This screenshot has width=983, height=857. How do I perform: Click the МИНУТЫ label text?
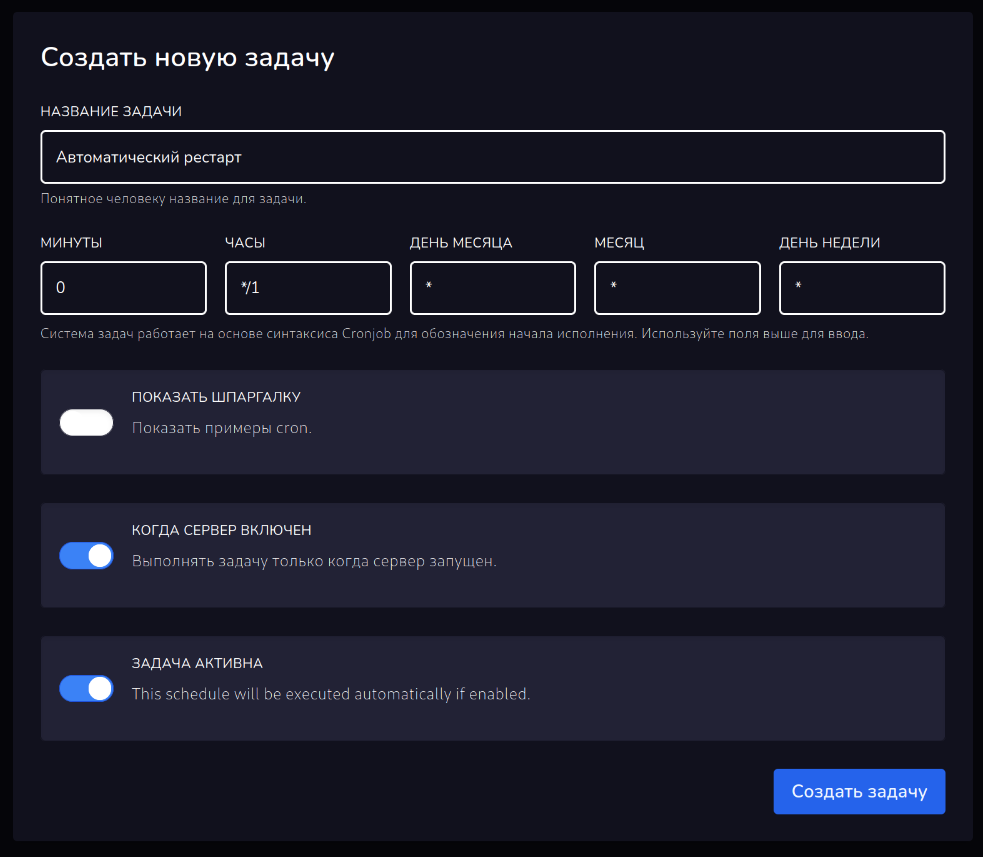coord(71,243)
